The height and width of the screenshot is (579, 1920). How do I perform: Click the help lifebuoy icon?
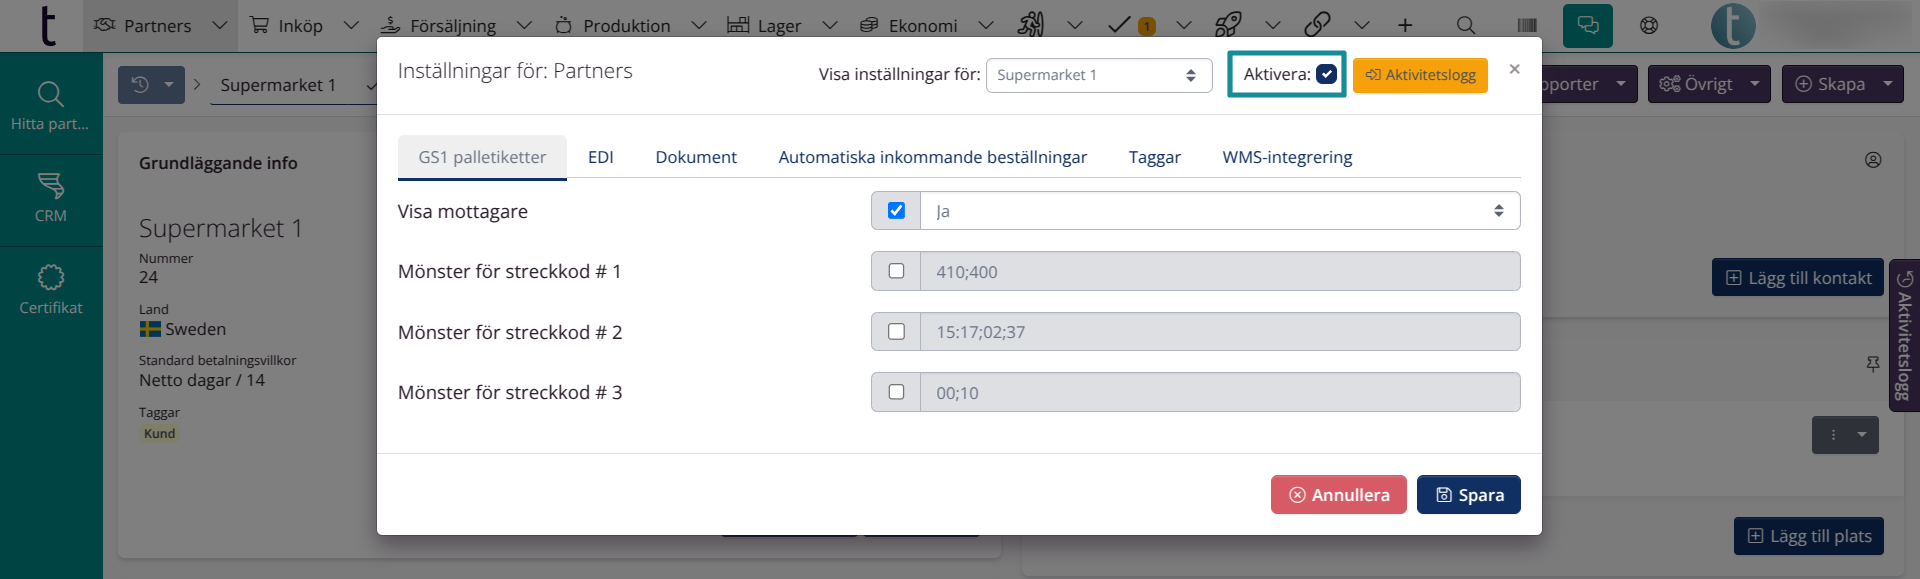tap(1649, 25)
